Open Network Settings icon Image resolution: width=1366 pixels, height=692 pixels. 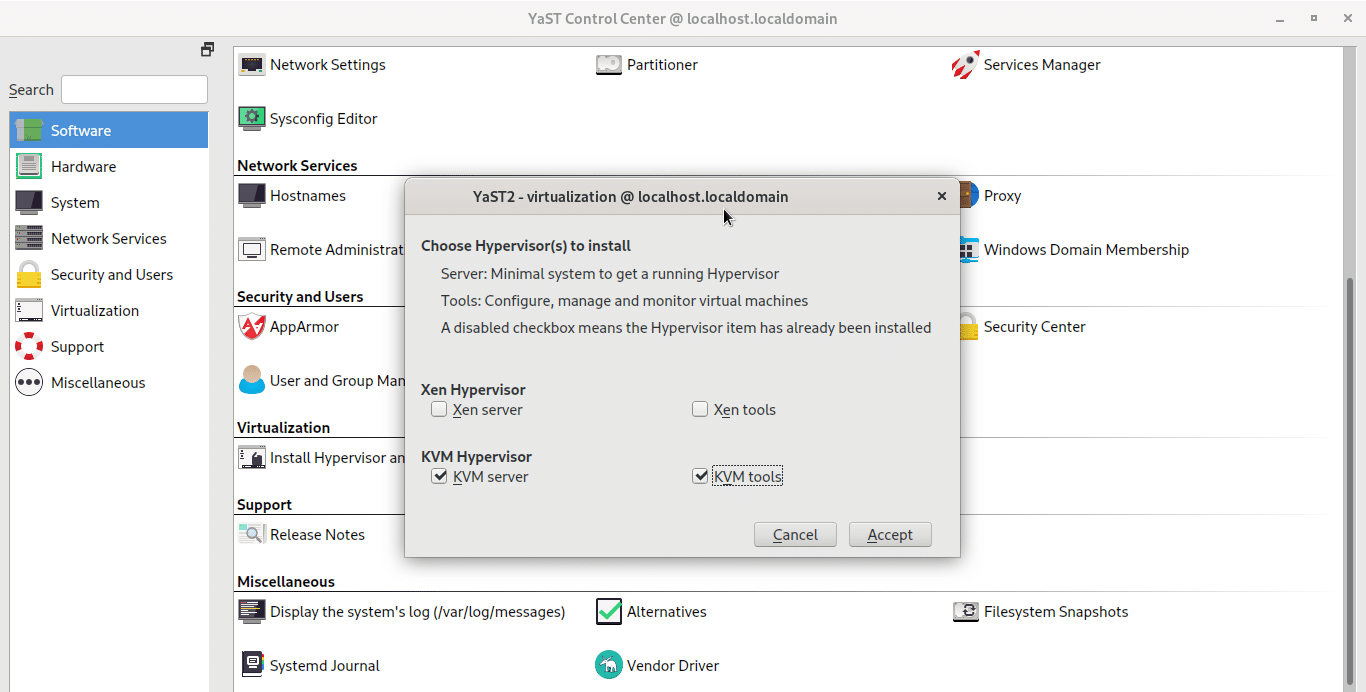pos(252,65)
